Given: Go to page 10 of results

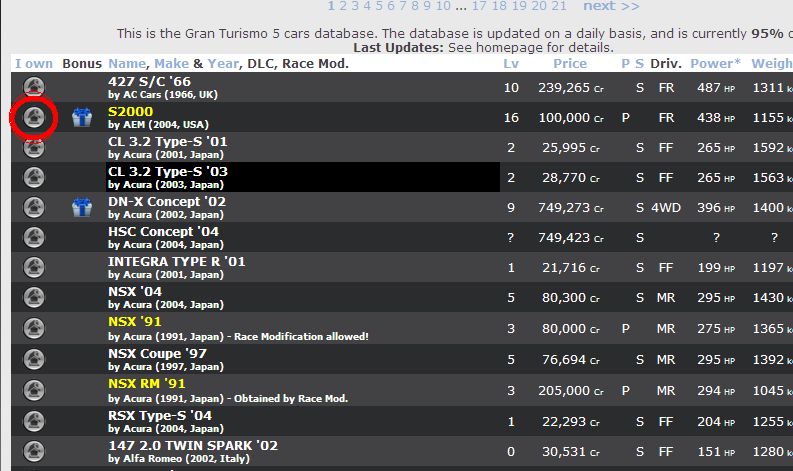Looking at the screenshot, I should pyautogui.click(x=444, y=6).
